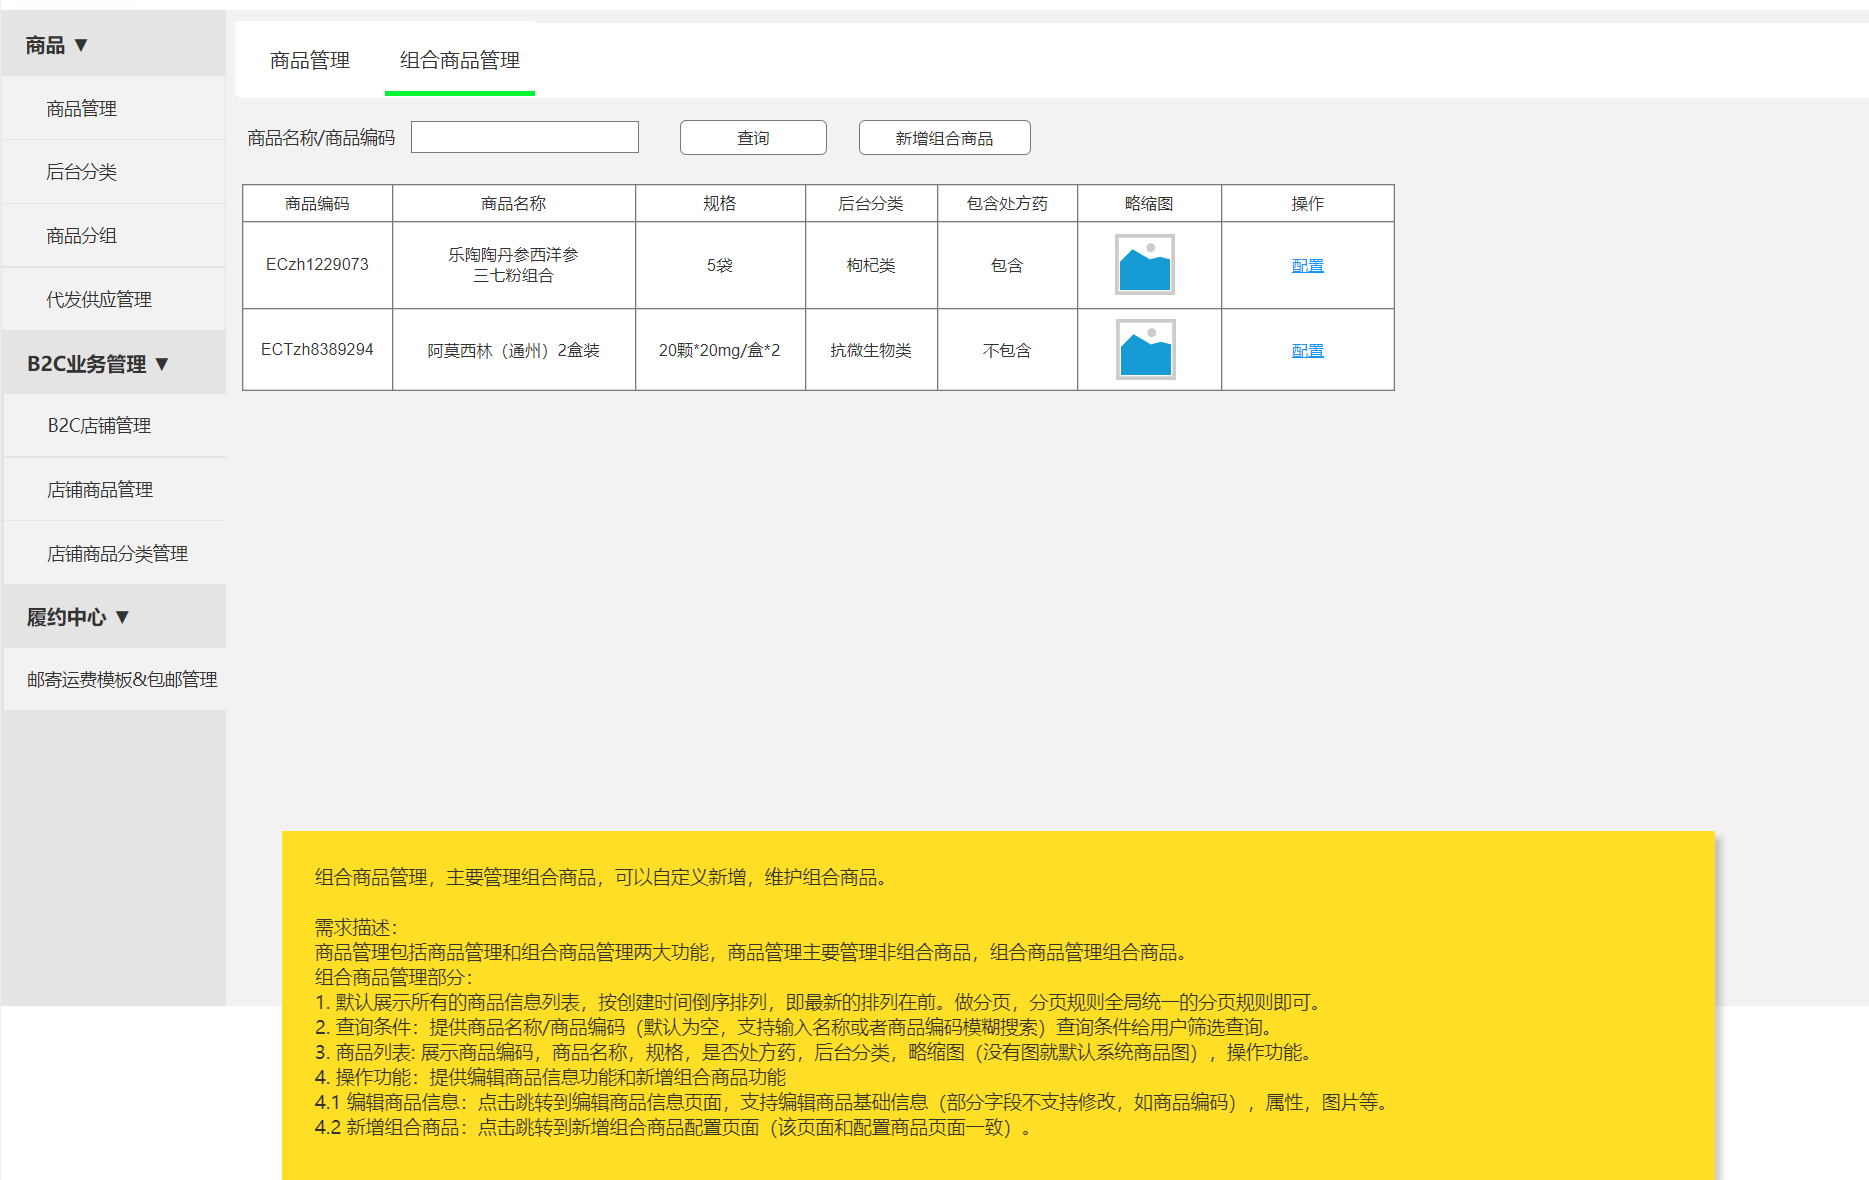
Task: Switch to the 商品管理 tab
Action: pos(310,60)
